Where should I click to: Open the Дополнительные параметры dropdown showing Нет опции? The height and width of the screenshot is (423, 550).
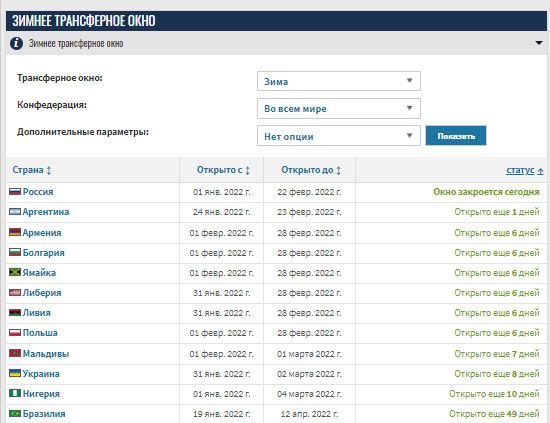pyautogui.click(x=339, y=136)
